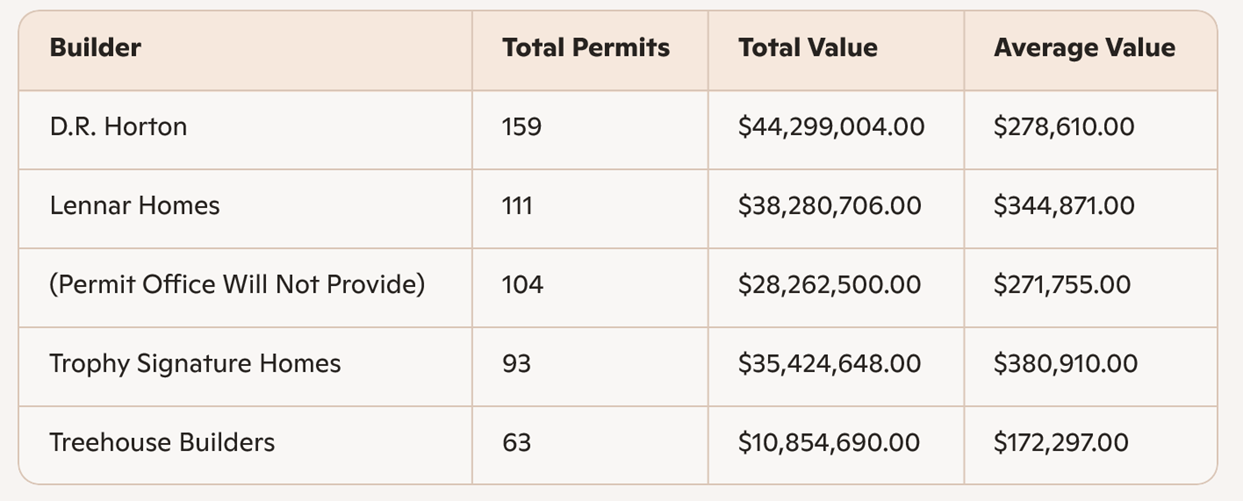Select the Trophy Signature Homes cell

(195, 363)
